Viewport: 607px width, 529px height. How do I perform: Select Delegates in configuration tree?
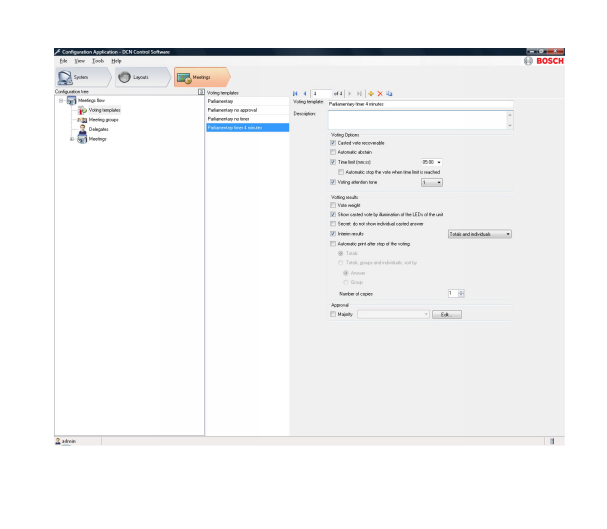pos(98,129)
